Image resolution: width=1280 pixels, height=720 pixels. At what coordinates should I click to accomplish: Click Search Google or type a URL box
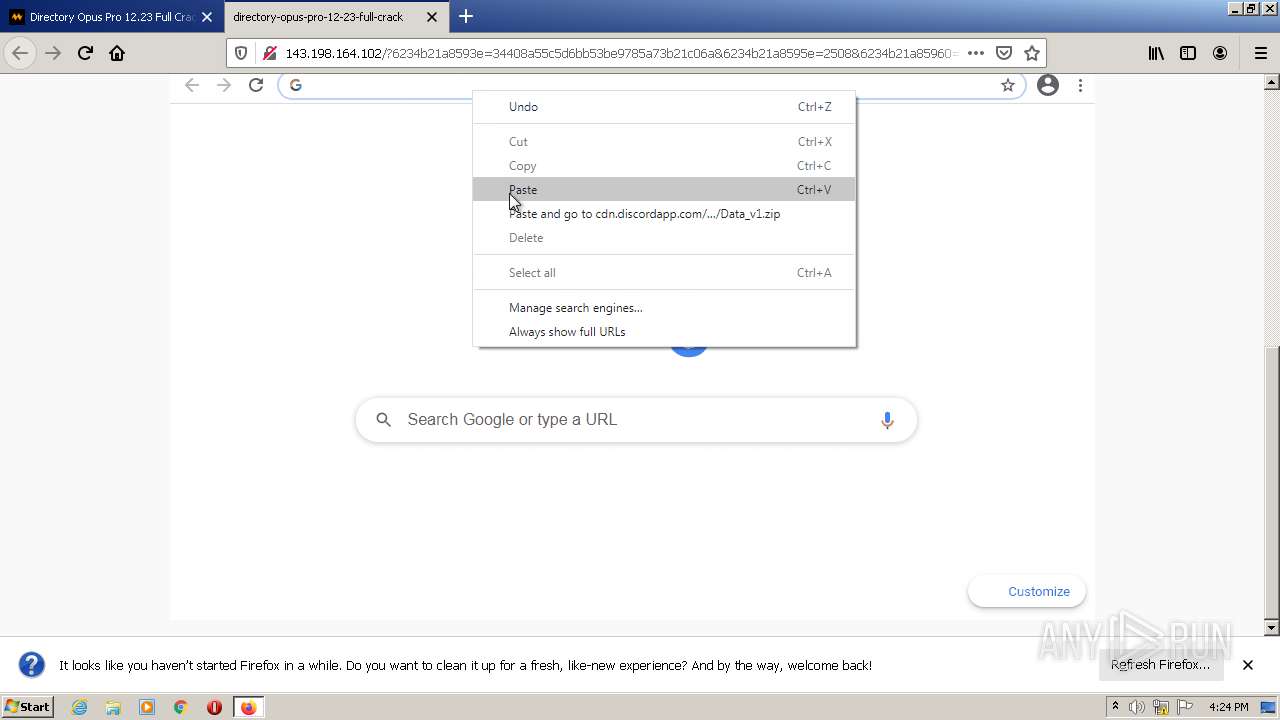click(636, 420)
